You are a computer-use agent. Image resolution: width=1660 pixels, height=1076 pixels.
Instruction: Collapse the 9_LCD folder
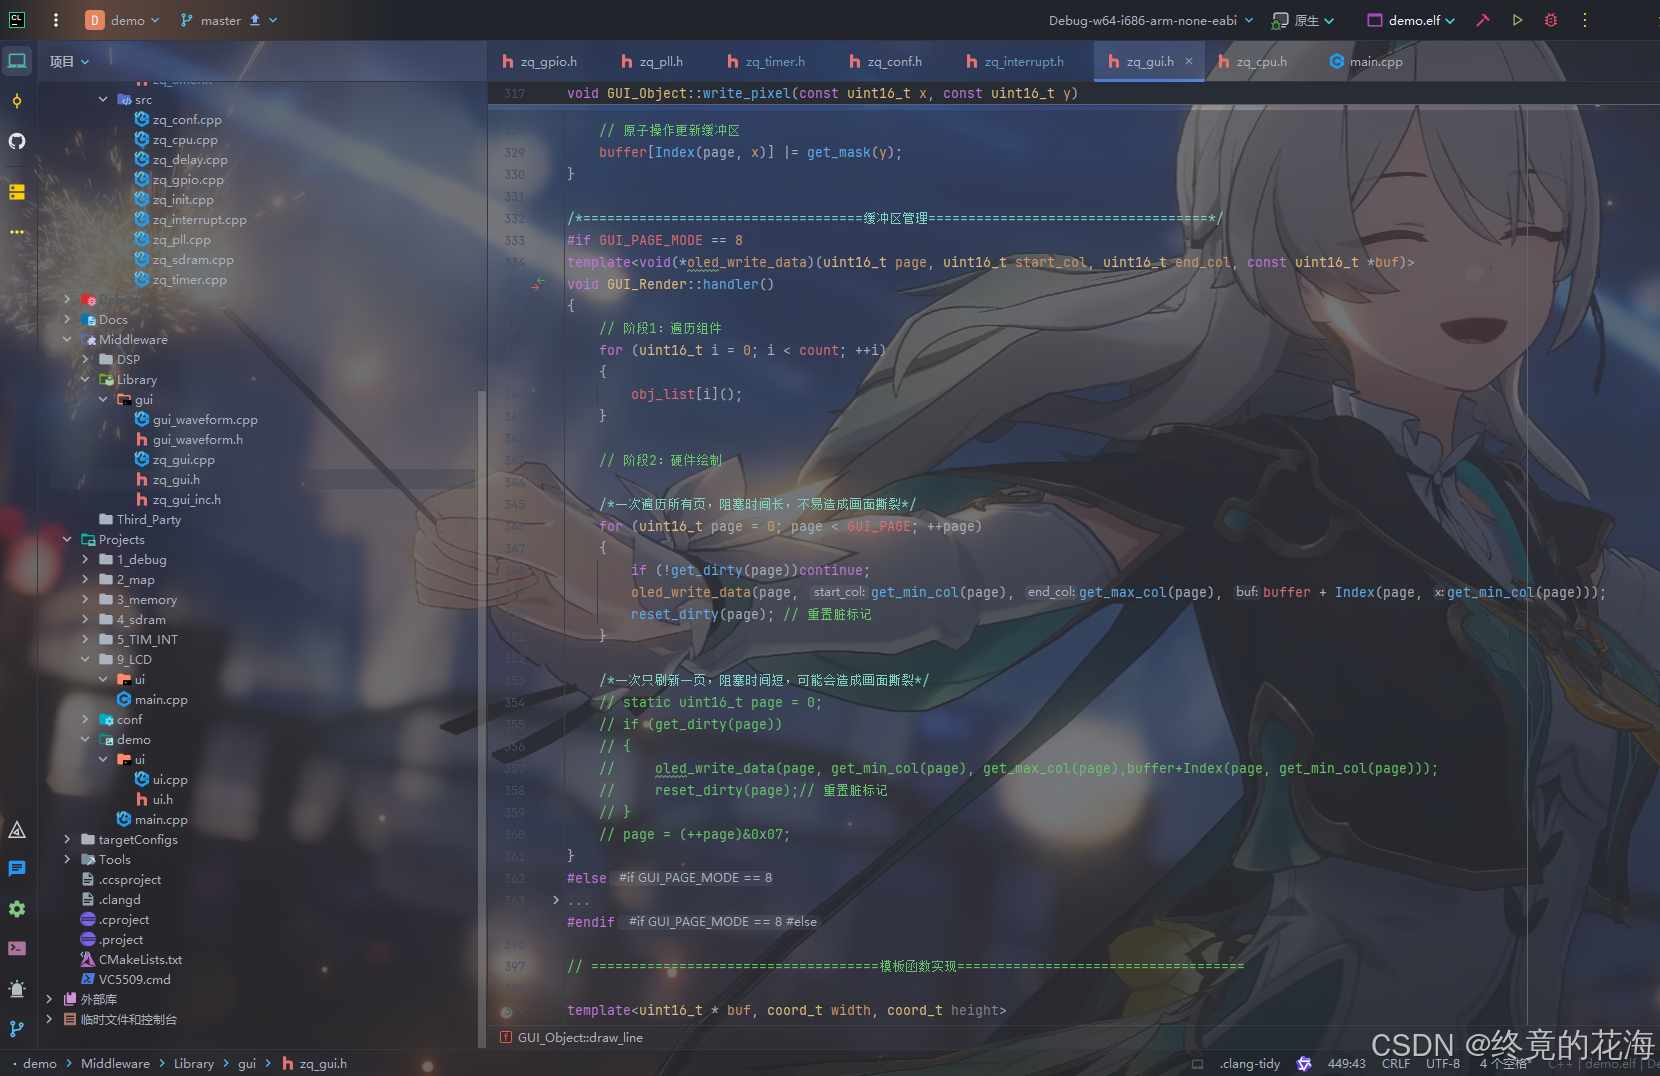point(85,659)
